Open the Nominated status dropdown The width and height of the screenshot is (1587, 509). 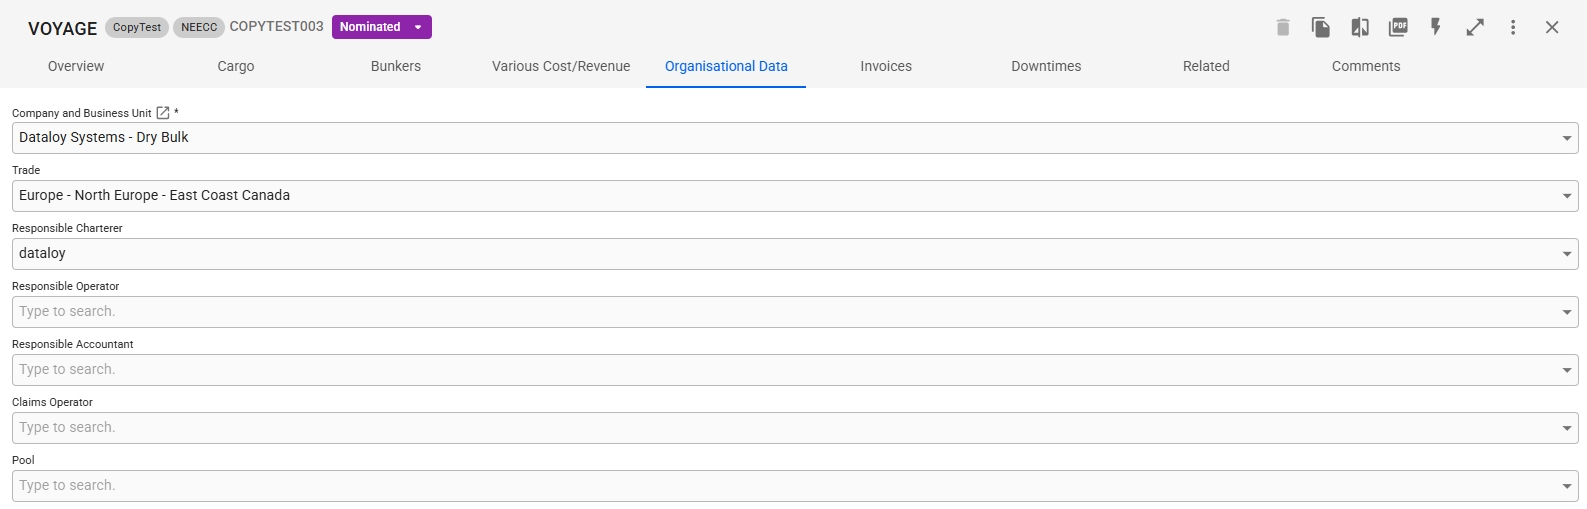382,27
